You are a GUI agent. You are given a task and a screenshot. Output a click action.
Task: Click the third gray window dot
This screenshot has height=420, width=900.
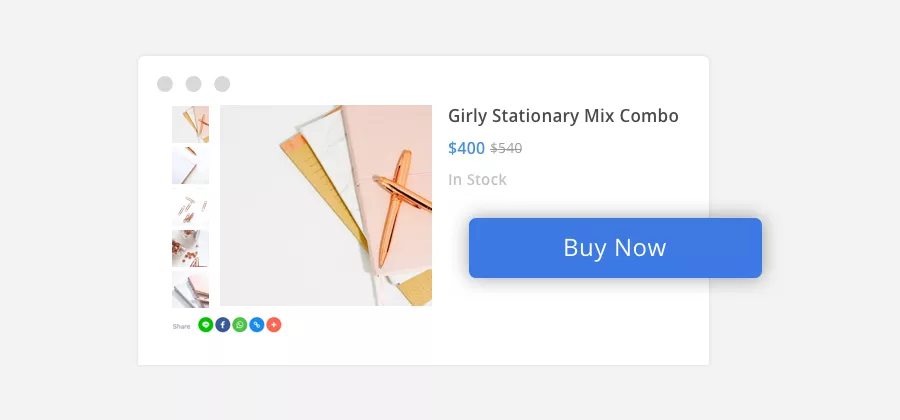(222, 84)
